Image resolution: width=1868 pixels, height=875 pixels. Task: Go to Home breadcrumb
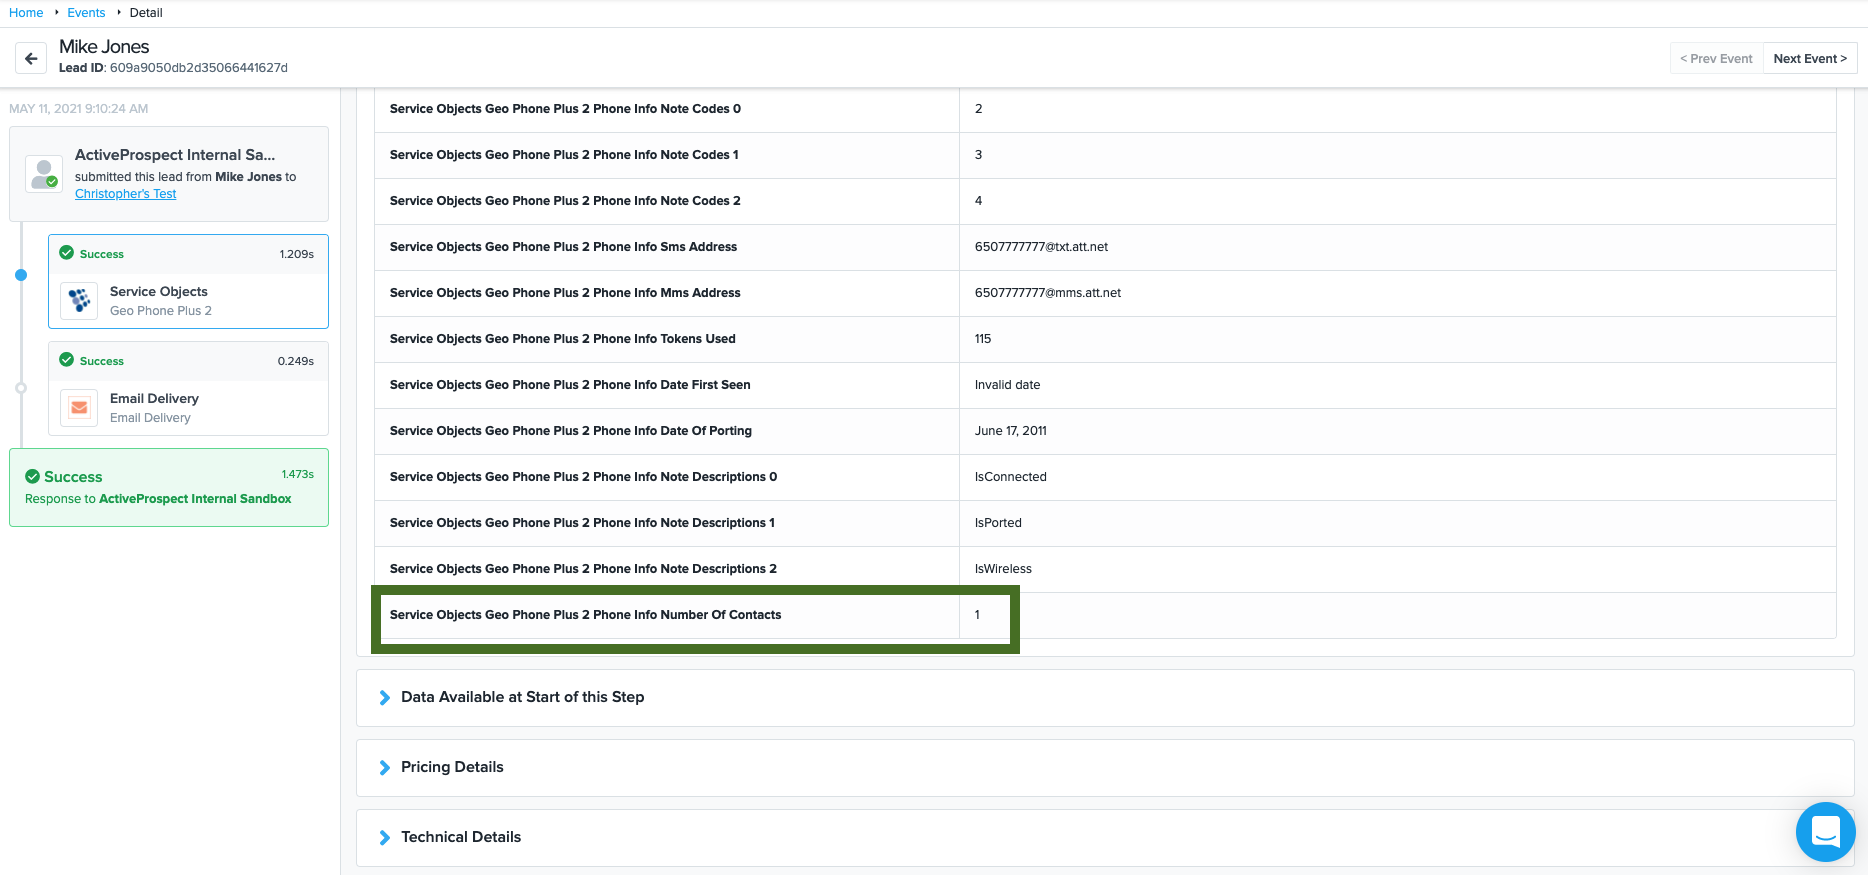pyautogui.click(x=26, y=13)
